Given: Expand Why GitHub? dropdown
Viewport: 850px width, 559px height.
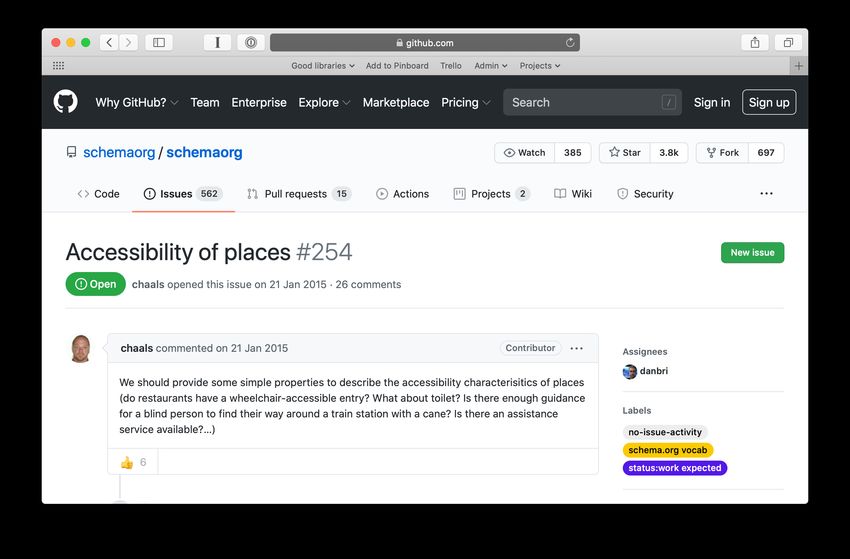Looking at the screenshot, I should tap(137, 102).
